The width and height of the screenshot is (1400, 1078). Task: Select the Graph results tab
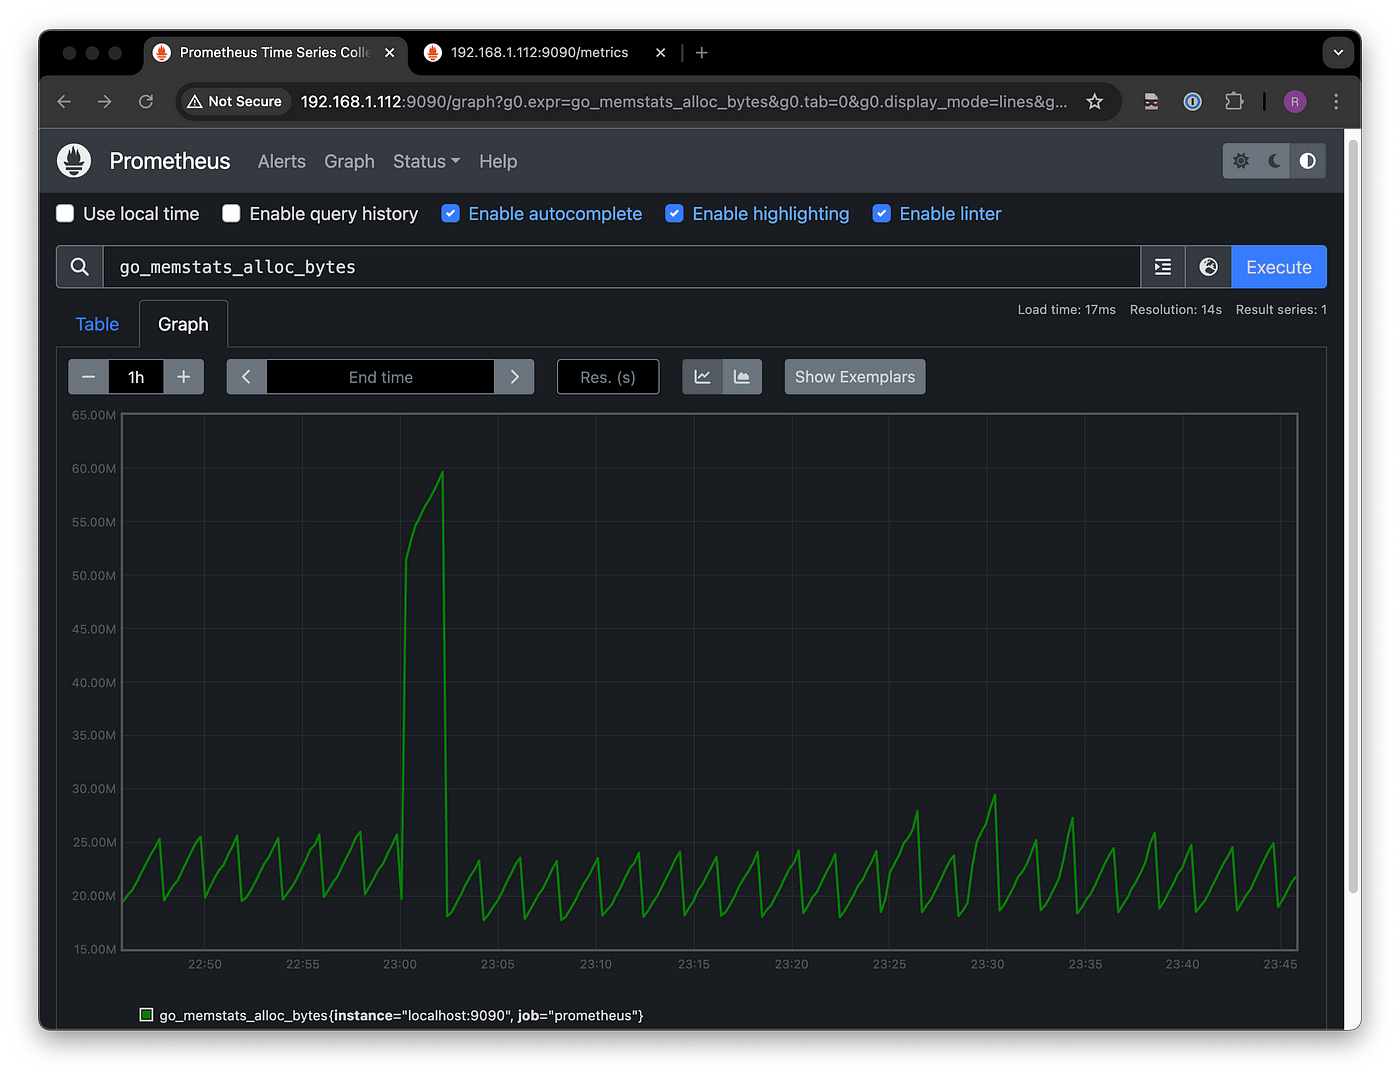[183, 324]
